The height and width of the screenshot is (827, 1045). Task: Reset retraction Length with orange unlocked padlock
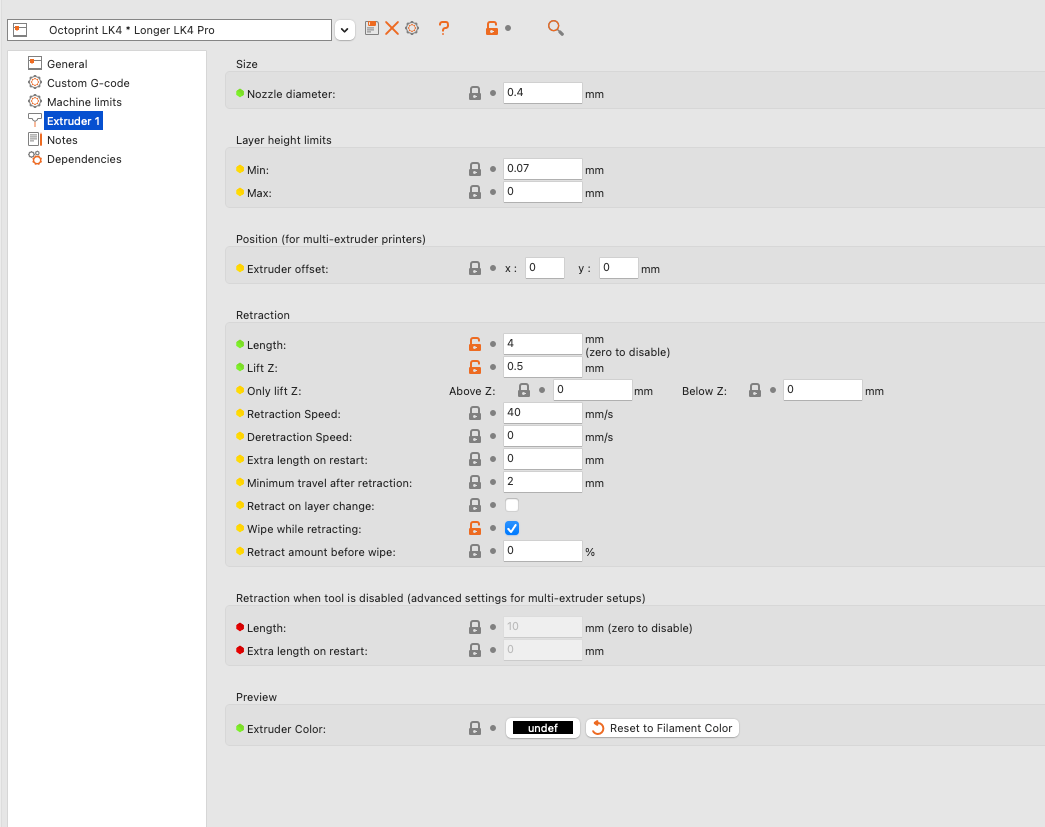475,344
